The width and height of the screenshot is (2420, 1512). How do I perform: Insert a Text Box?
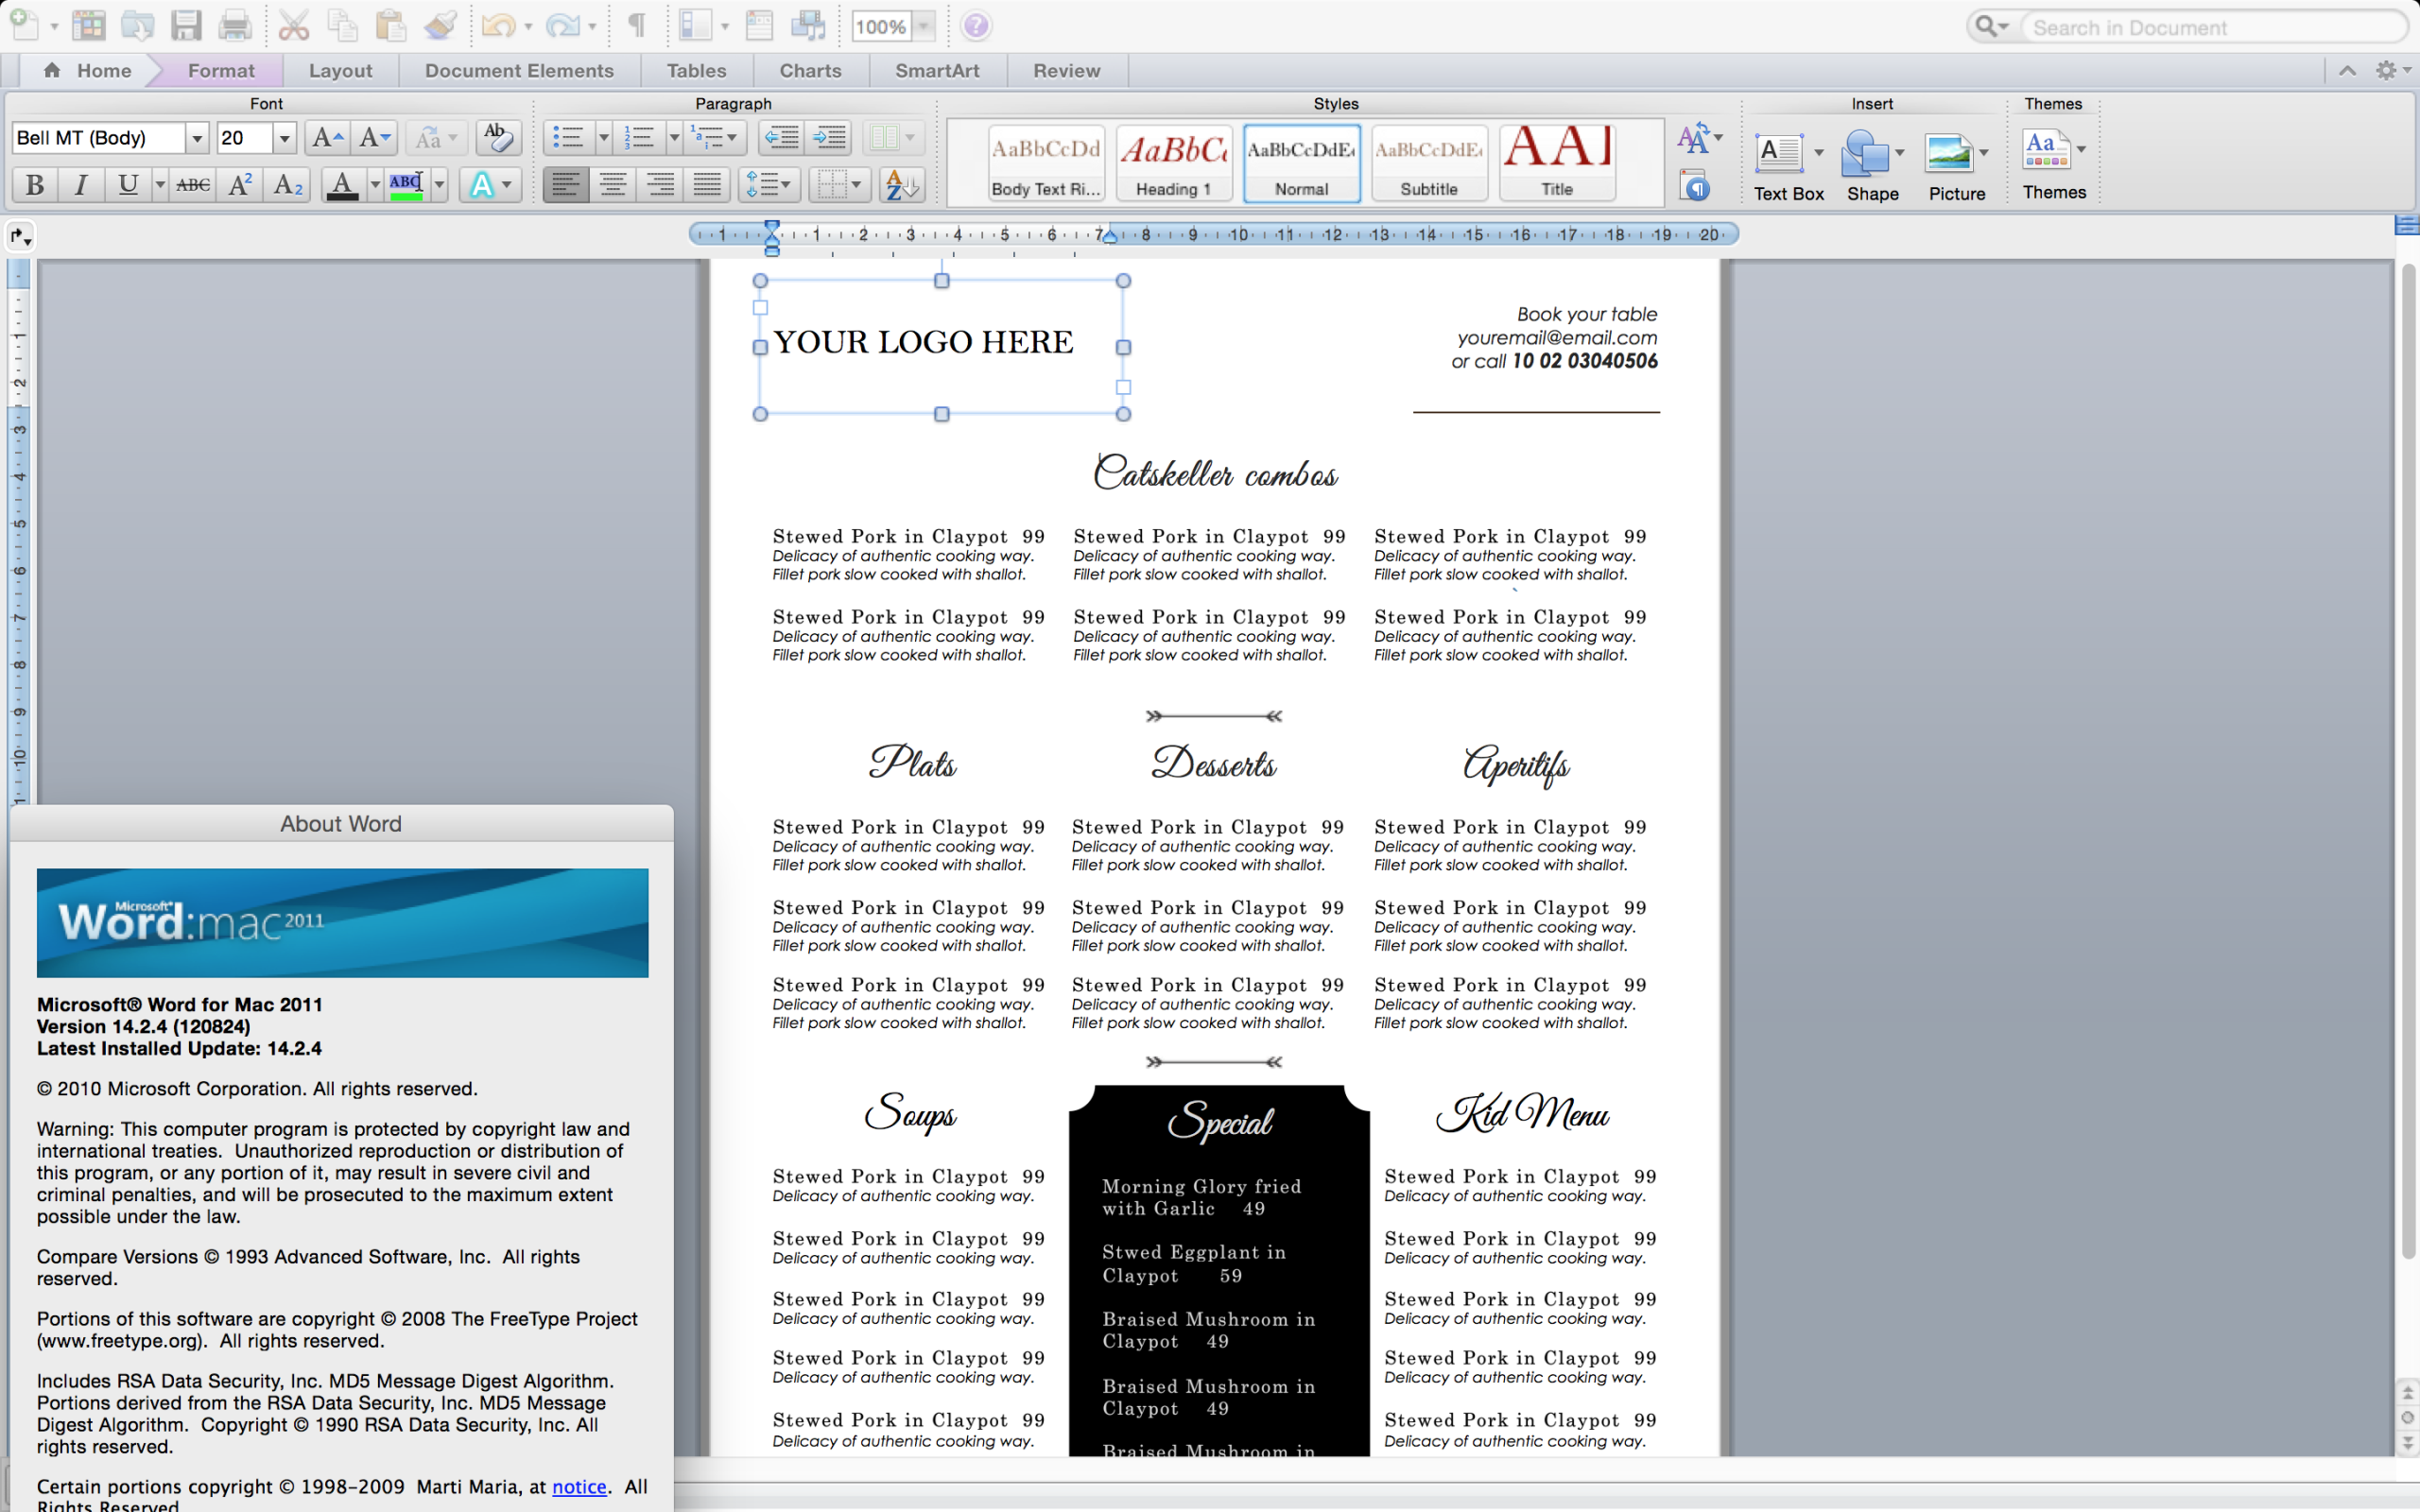click(1779, 153)
